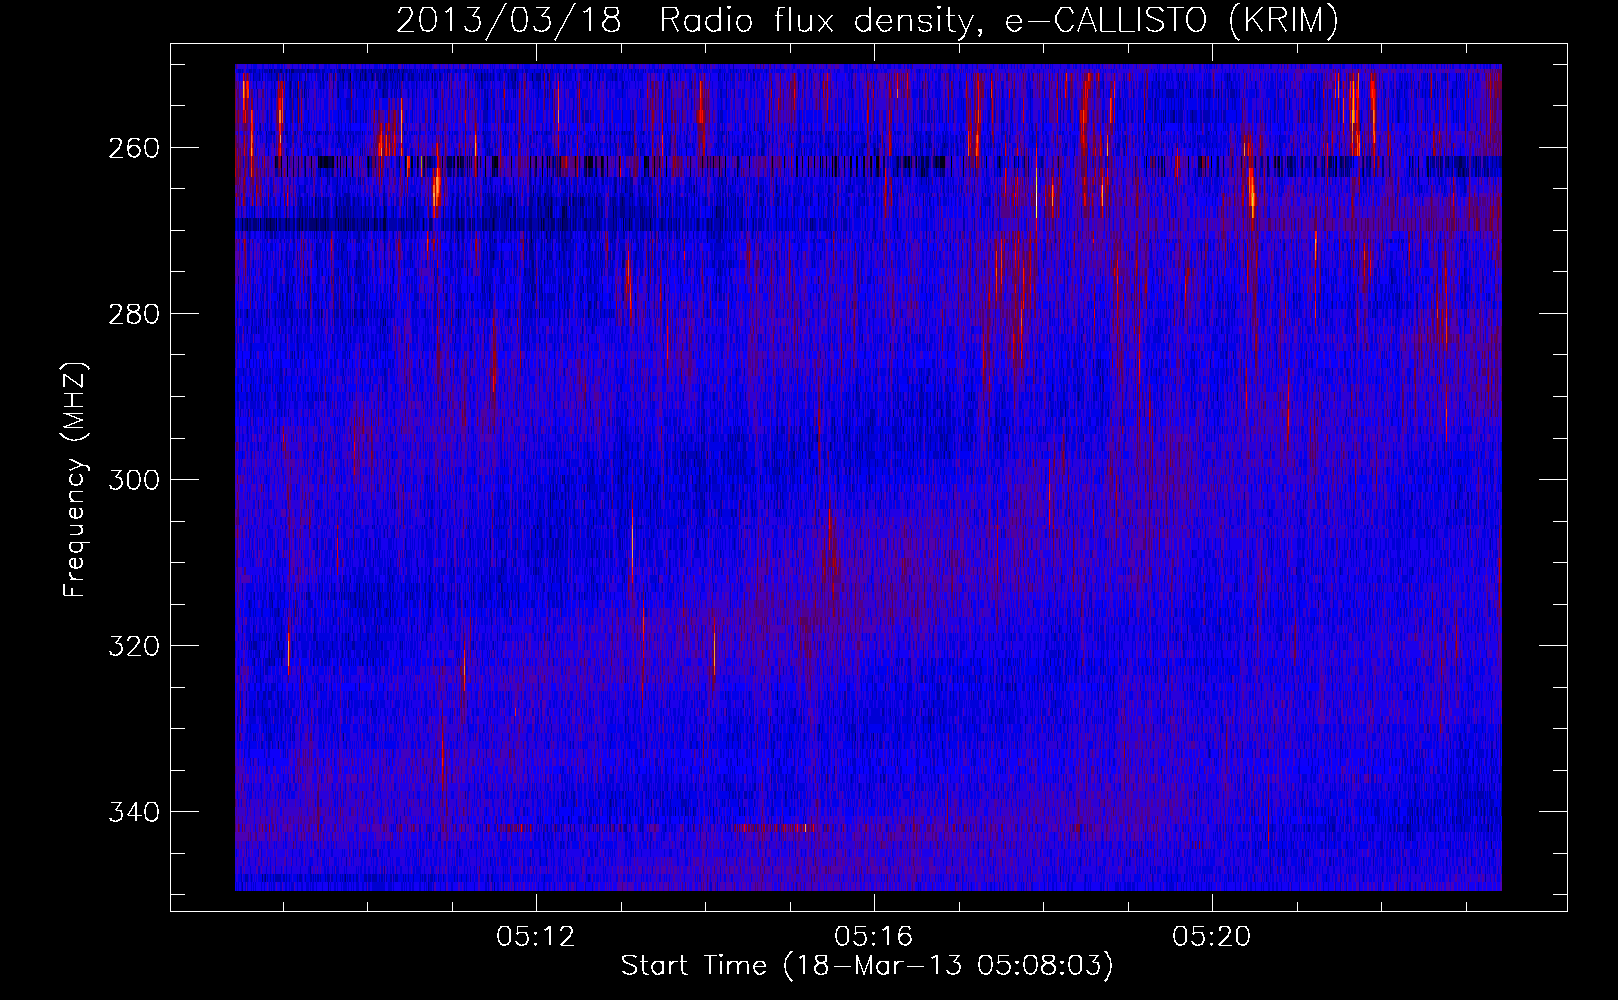Click the 340 frequency tick label

134,812
